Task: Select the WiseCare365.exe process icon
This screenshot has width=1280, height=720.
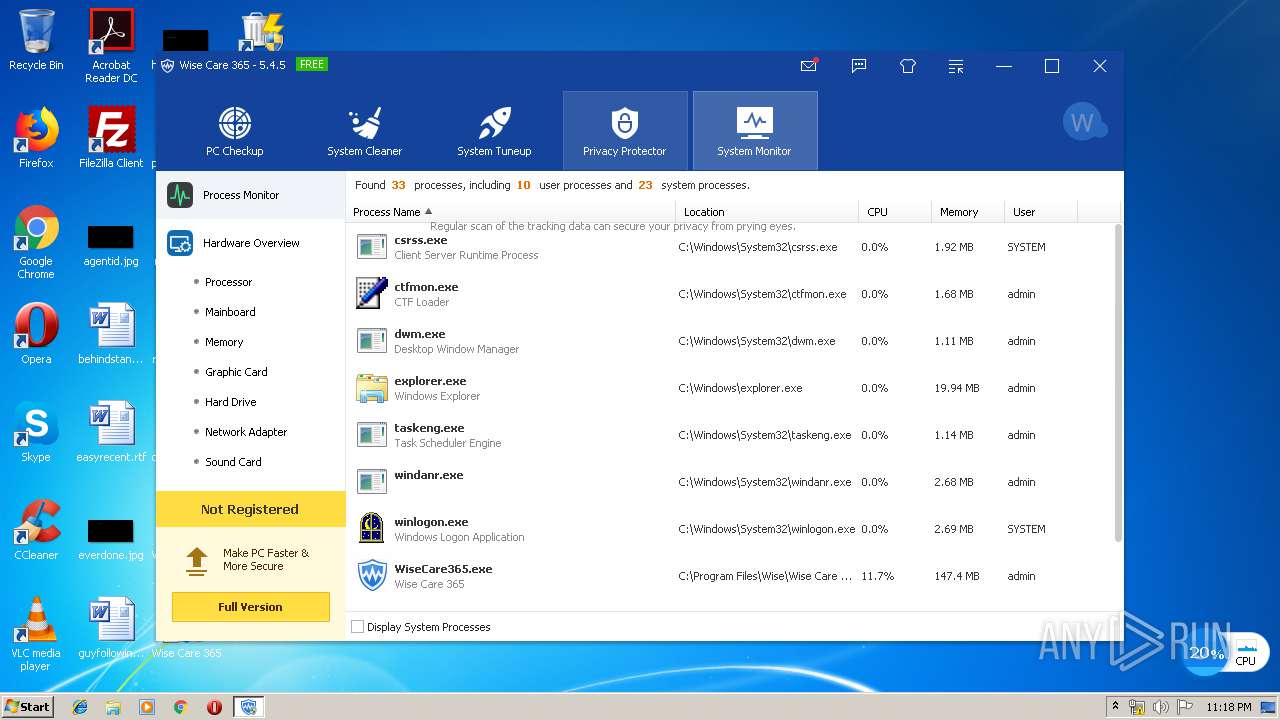Action: pos(372,576)
